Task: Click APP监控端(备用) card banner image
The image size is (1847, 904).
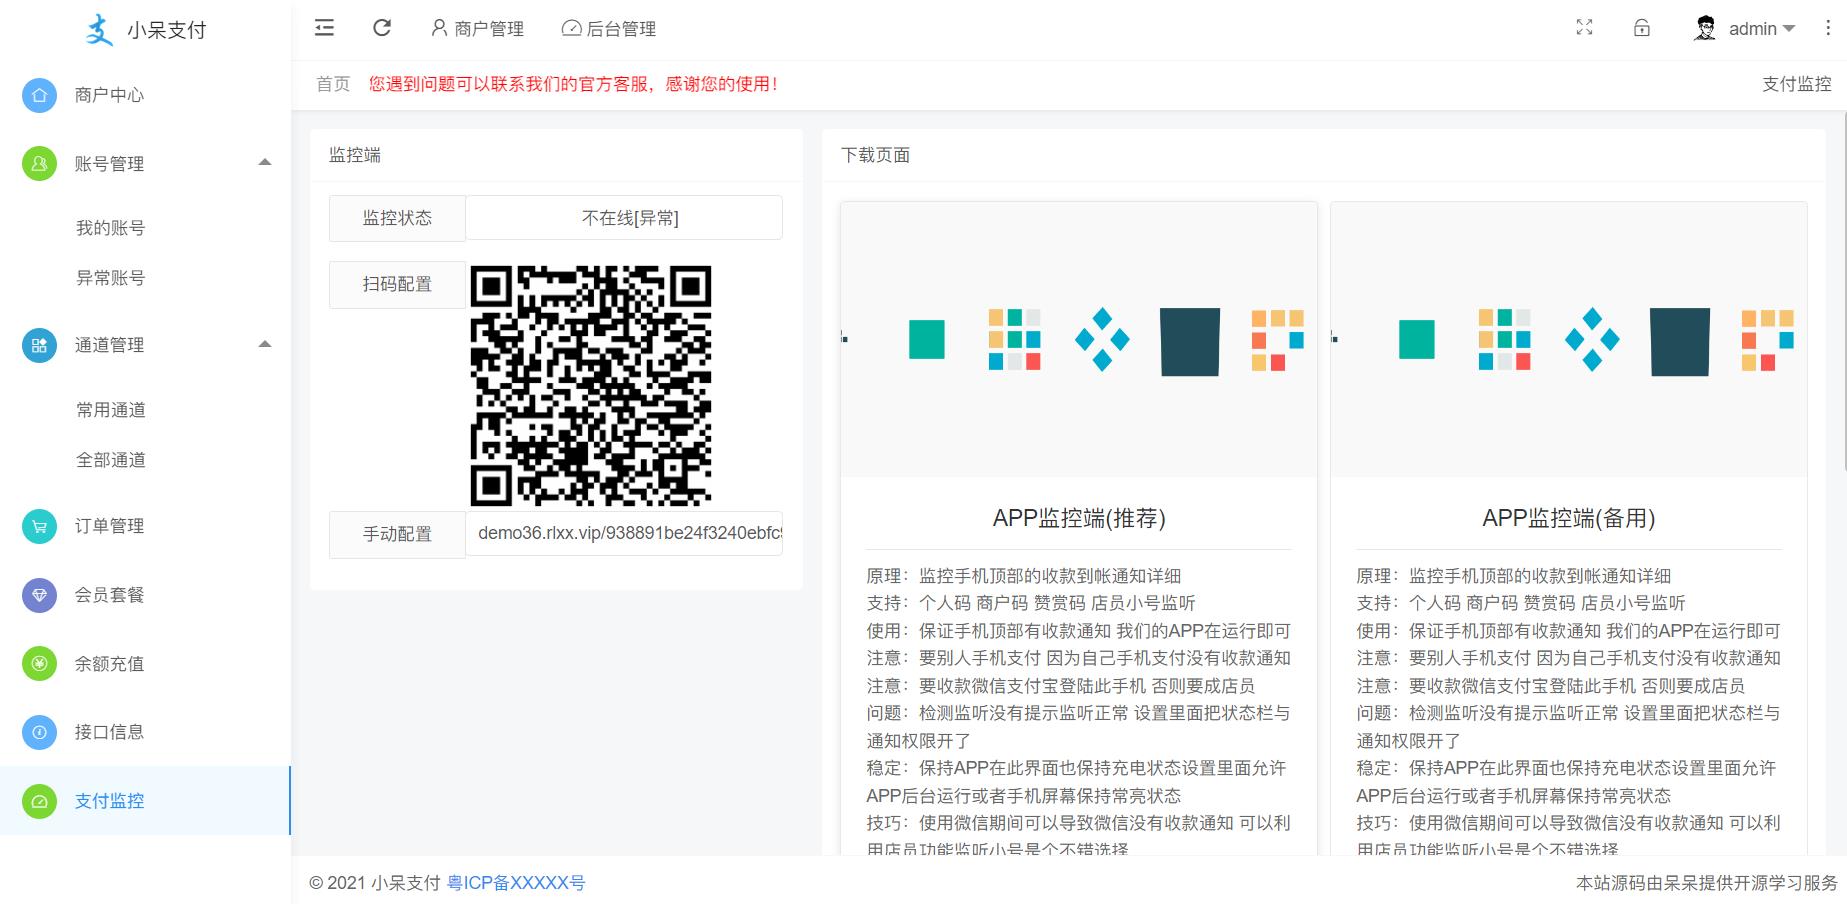Action: tap(1569, 340)
